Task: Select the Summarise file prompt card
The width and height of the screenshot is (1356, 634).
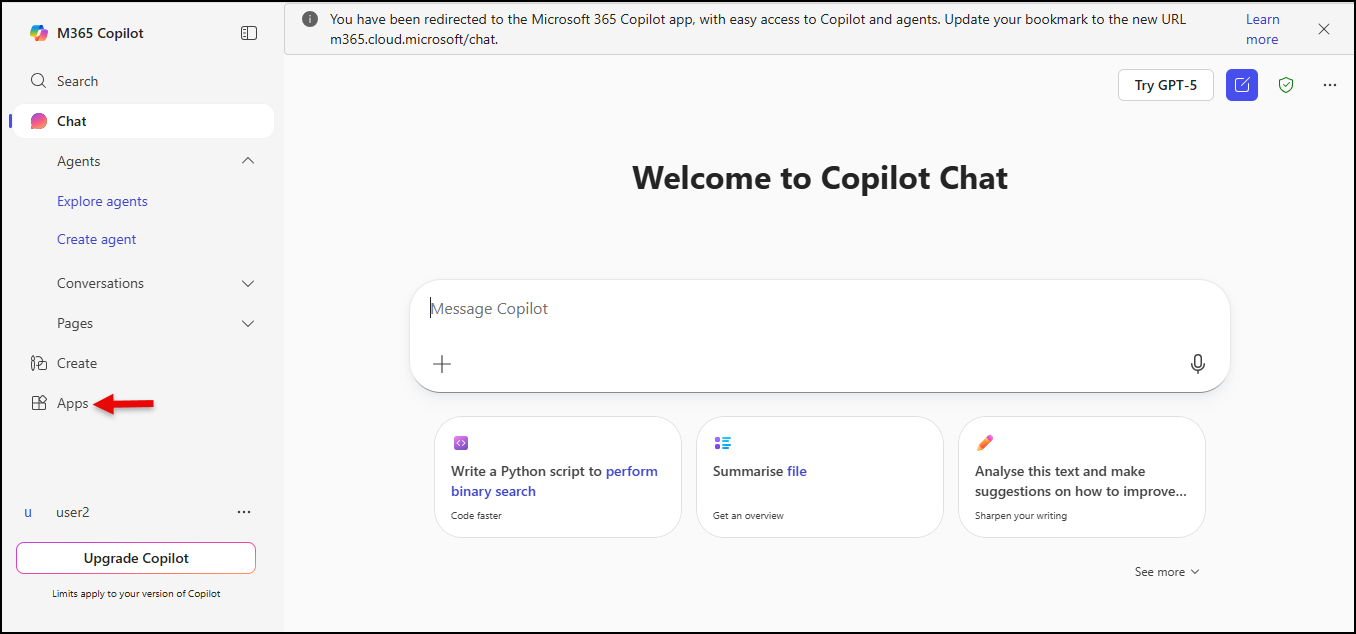Action: point(820,477)
